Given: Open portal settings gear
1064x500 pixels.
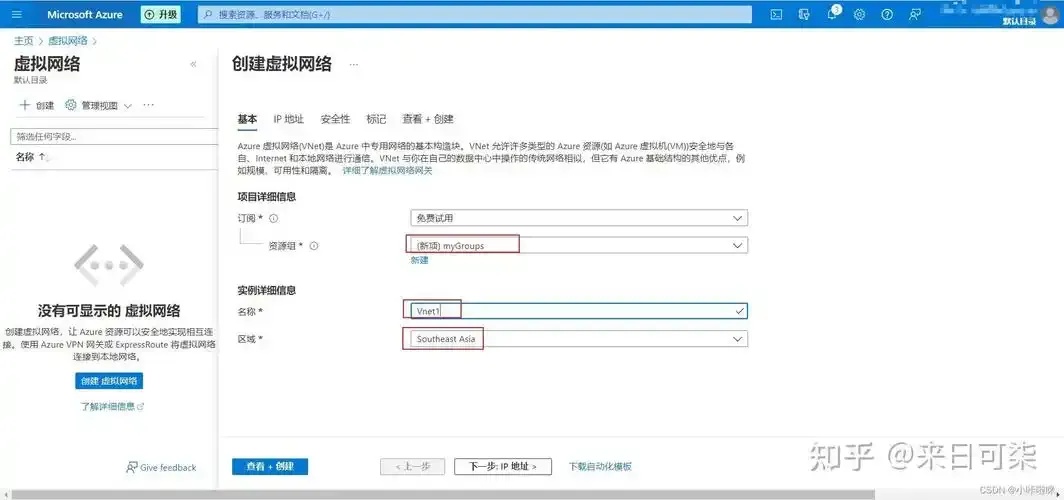Looking at the screenshot, I should click(859, 14).
